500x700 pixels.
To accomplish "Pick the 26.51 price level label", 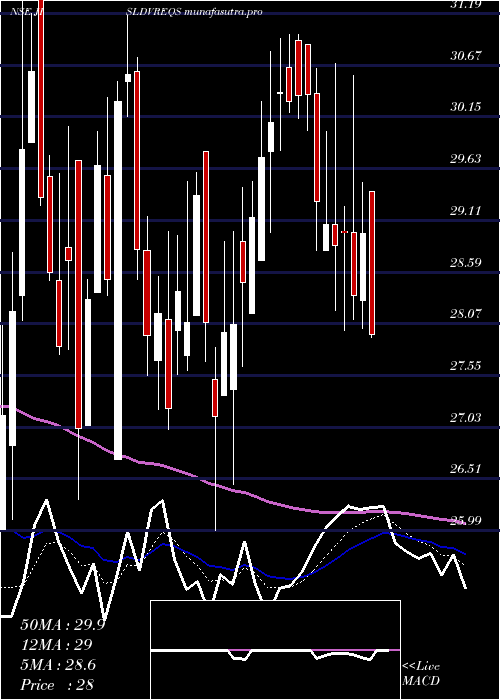I will coord(467,469).
